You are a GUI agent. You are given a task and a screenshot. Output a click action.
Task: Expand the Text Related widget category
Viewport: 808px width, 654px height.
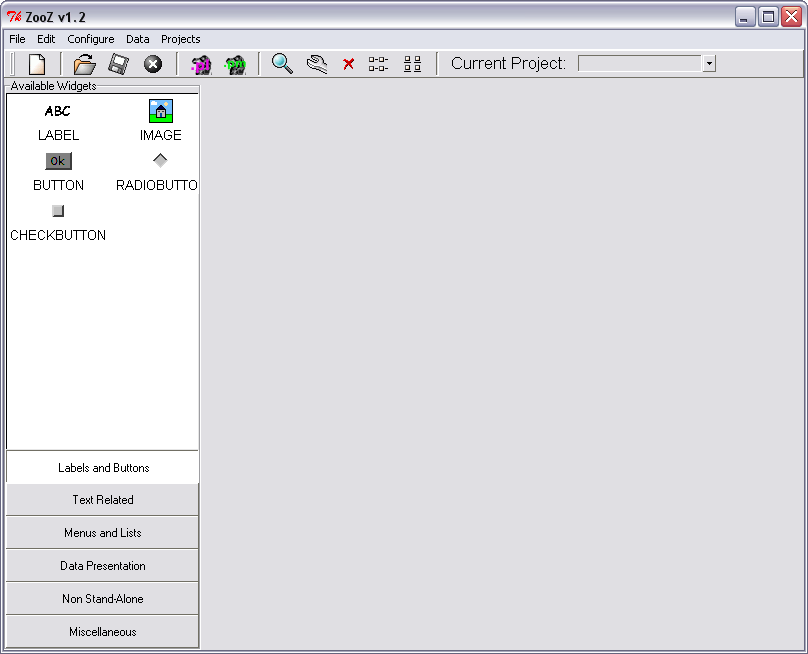pos(102,500)
